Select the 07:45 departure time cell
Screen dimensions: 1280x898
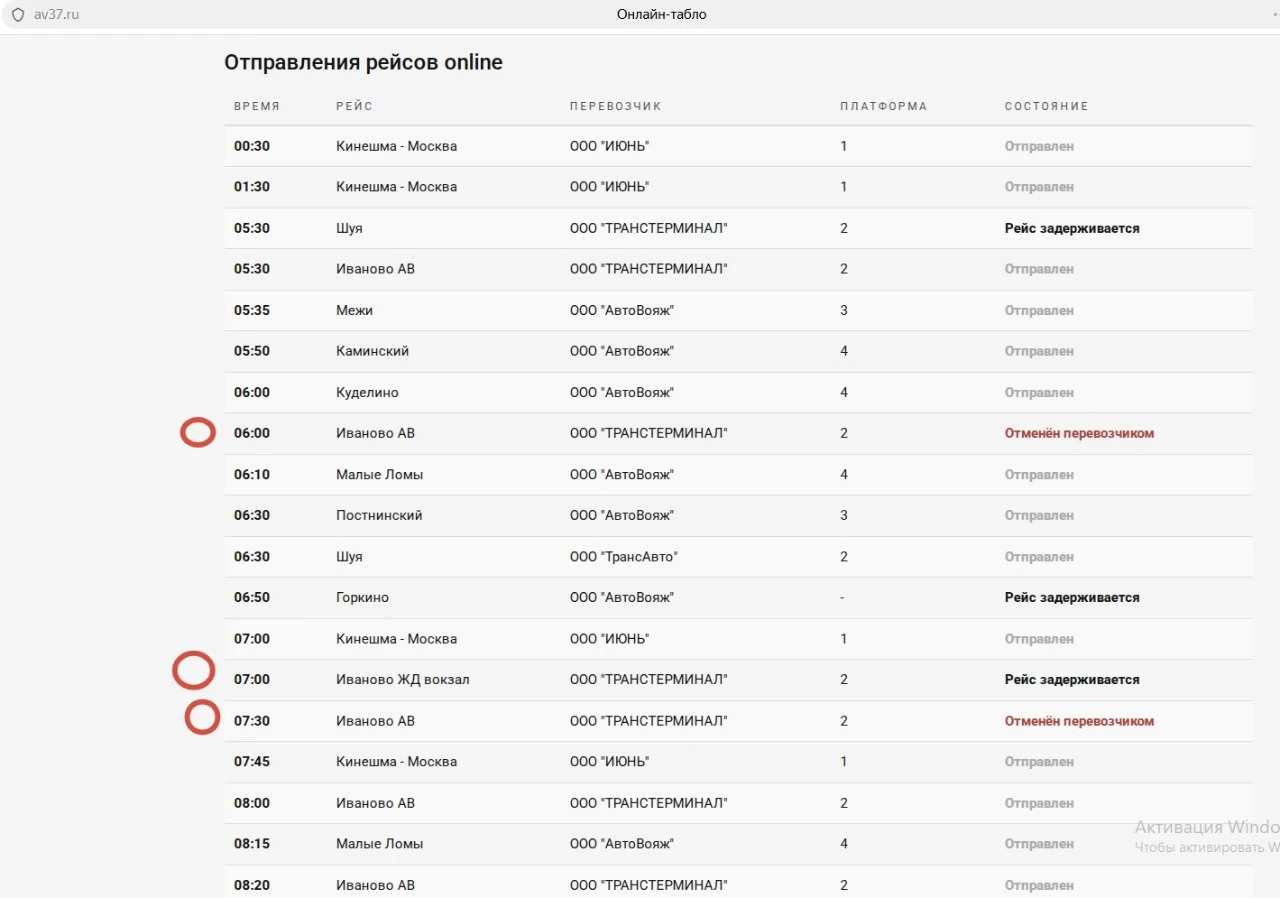click(252, 761)
